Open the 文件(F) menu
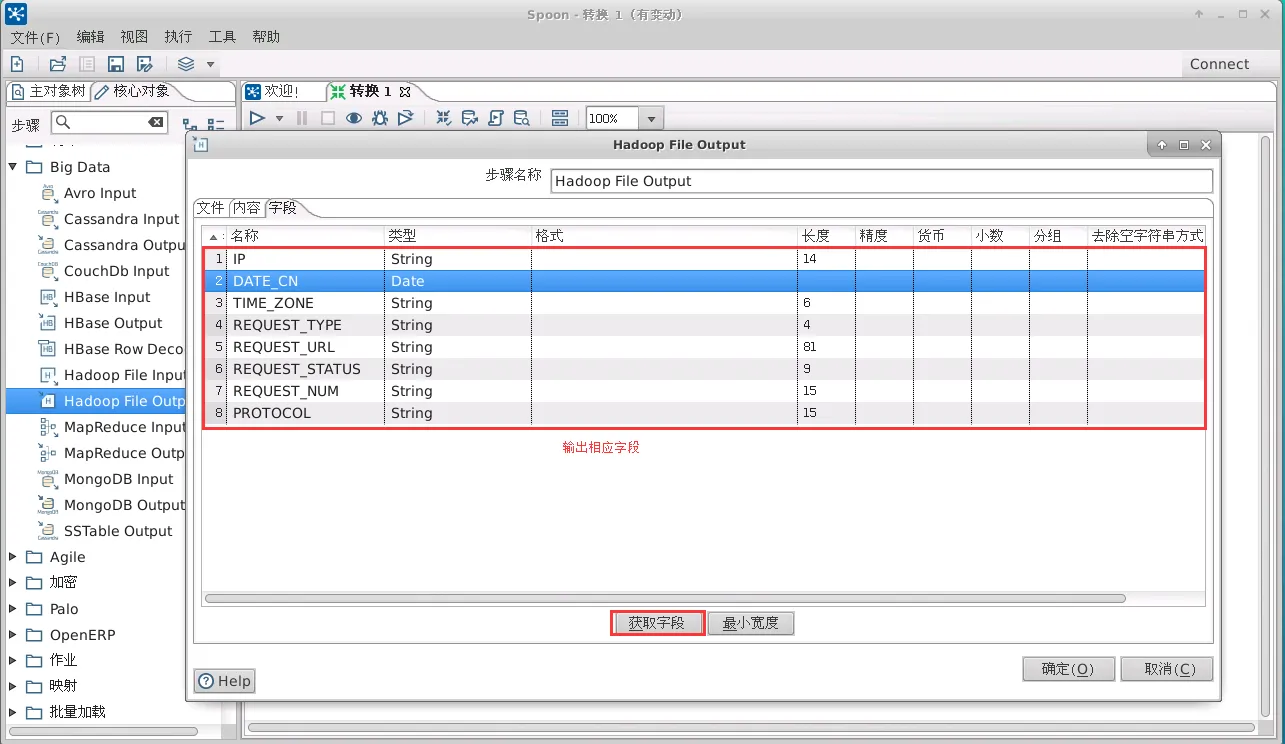The width and height of the screenshot is (1285, 744). point(35,37)
